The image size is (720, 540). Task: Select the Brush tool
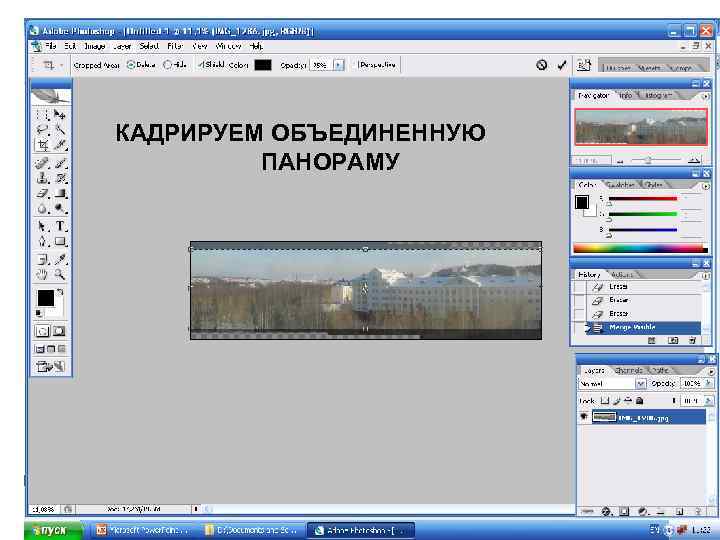pyautogui.click(x=60, y=163)
